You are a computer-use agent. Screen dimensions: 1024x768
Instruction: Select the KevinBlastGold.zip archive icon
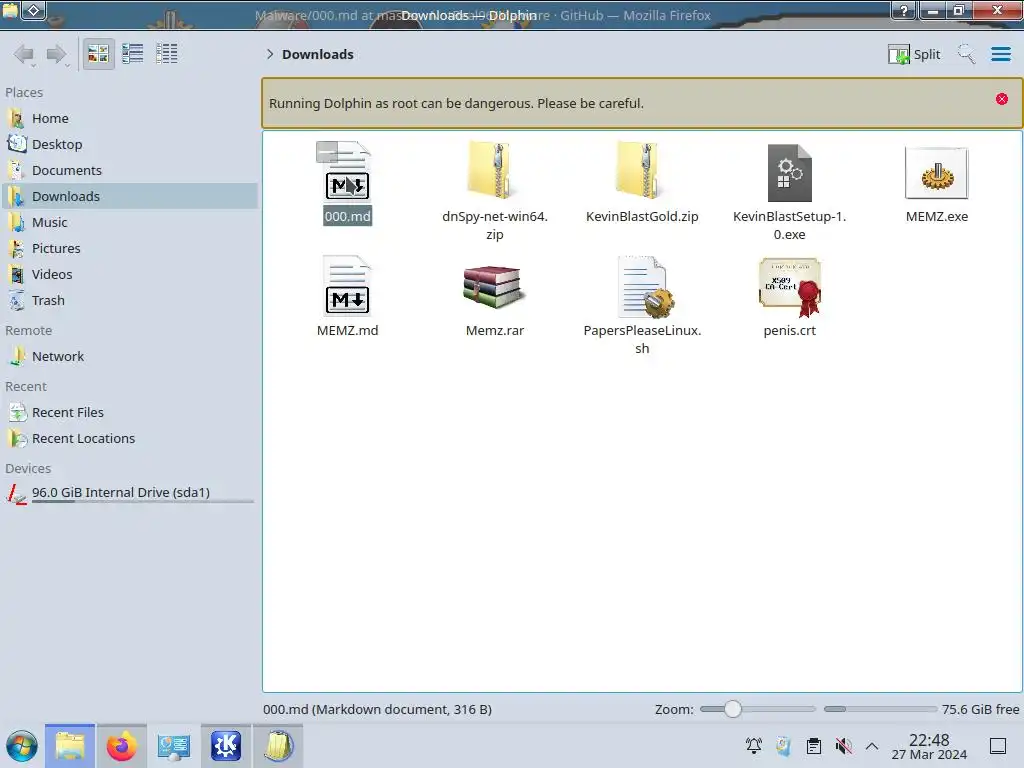pos(642,171)
